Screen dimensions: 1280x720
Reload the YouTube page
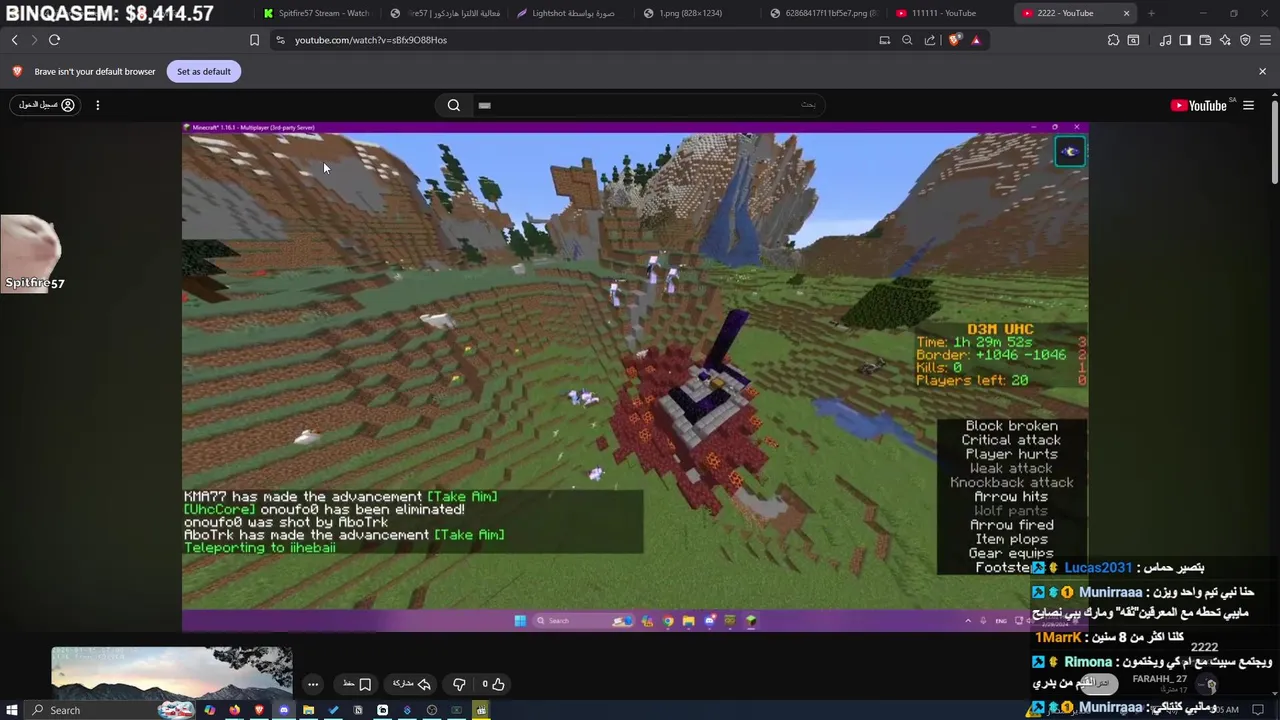[x=54, y=40]
